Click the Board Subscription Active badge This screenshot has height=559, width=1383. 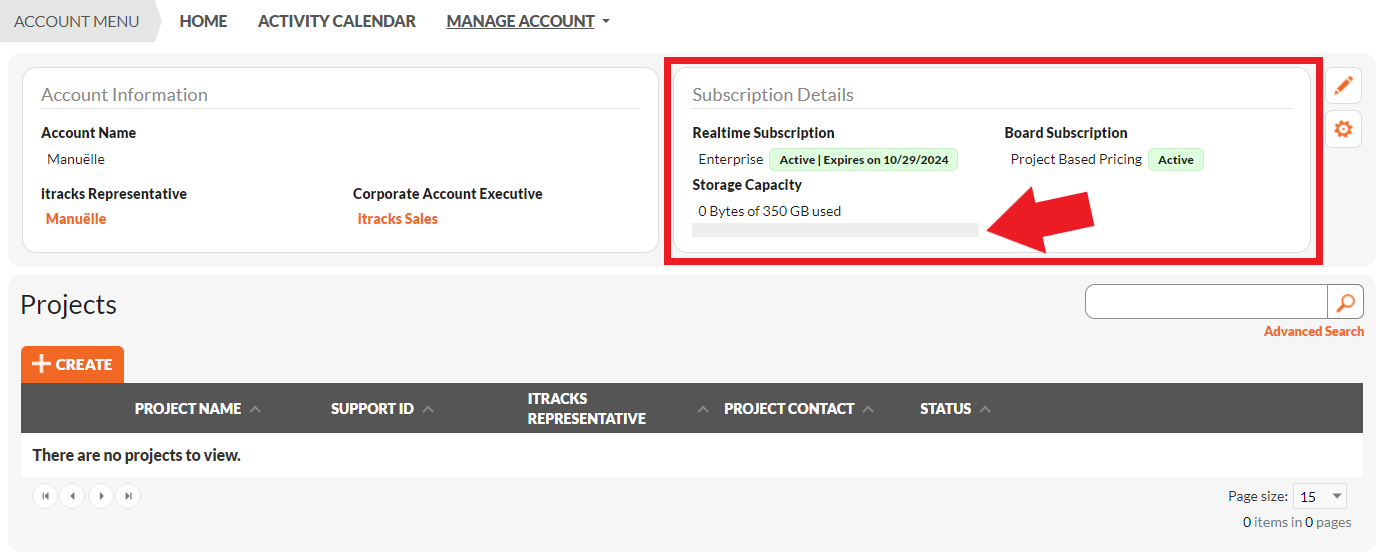pos(1176,160)
